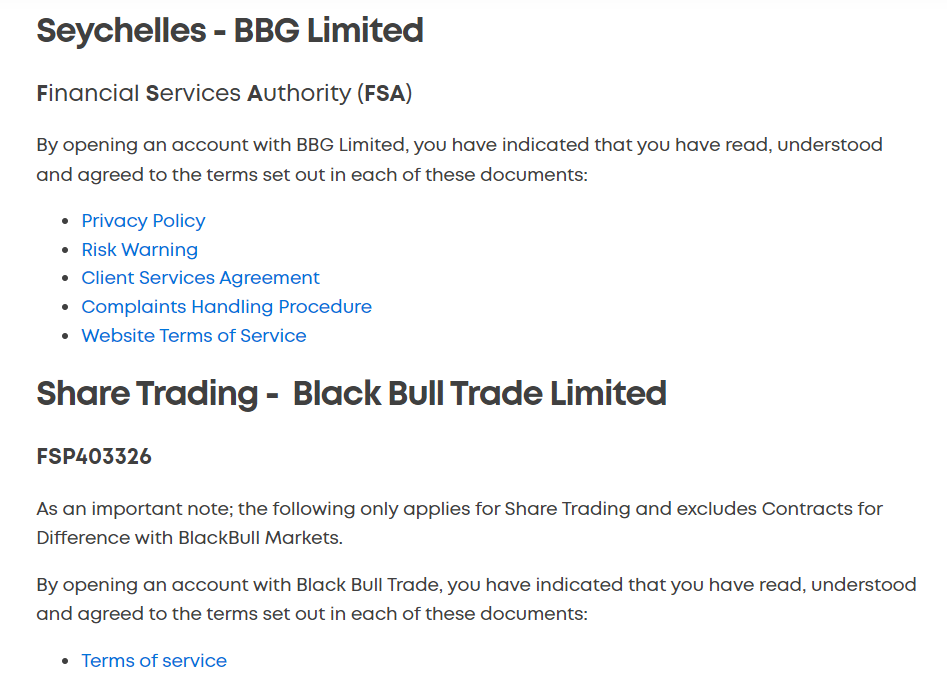Click the bullet beside Client Services Agreement
The image size is (947, 692).
(65, 278)
